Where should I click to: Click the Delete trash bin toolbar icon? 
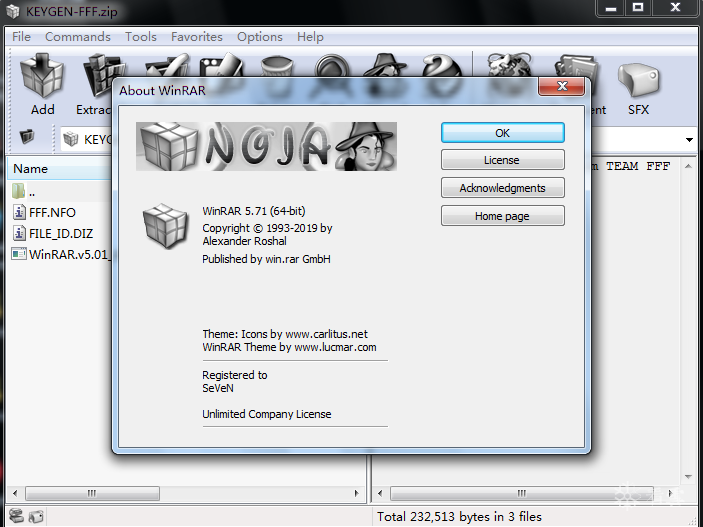[x=277, y=66]
